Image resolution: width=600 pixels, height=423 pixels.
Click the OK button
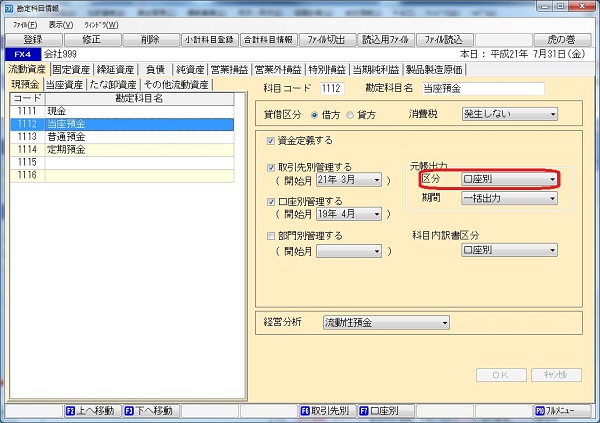pos(501,375)
